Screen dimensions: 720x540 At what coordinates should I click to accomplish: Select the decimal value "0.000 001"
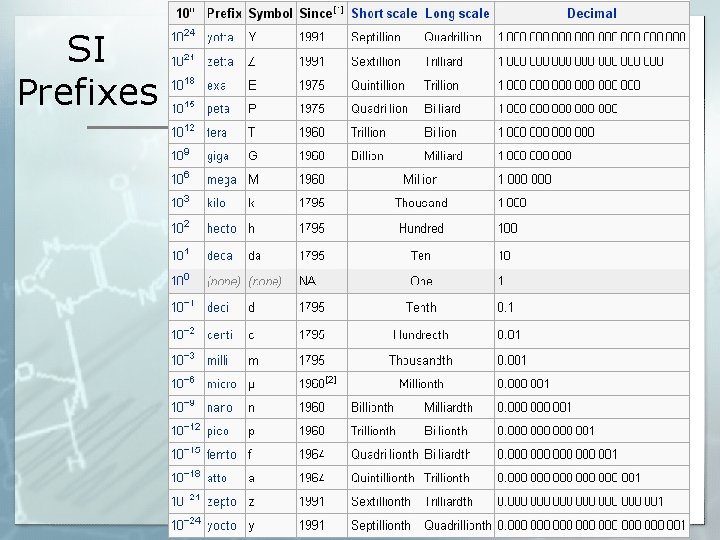tap(523, 384)
